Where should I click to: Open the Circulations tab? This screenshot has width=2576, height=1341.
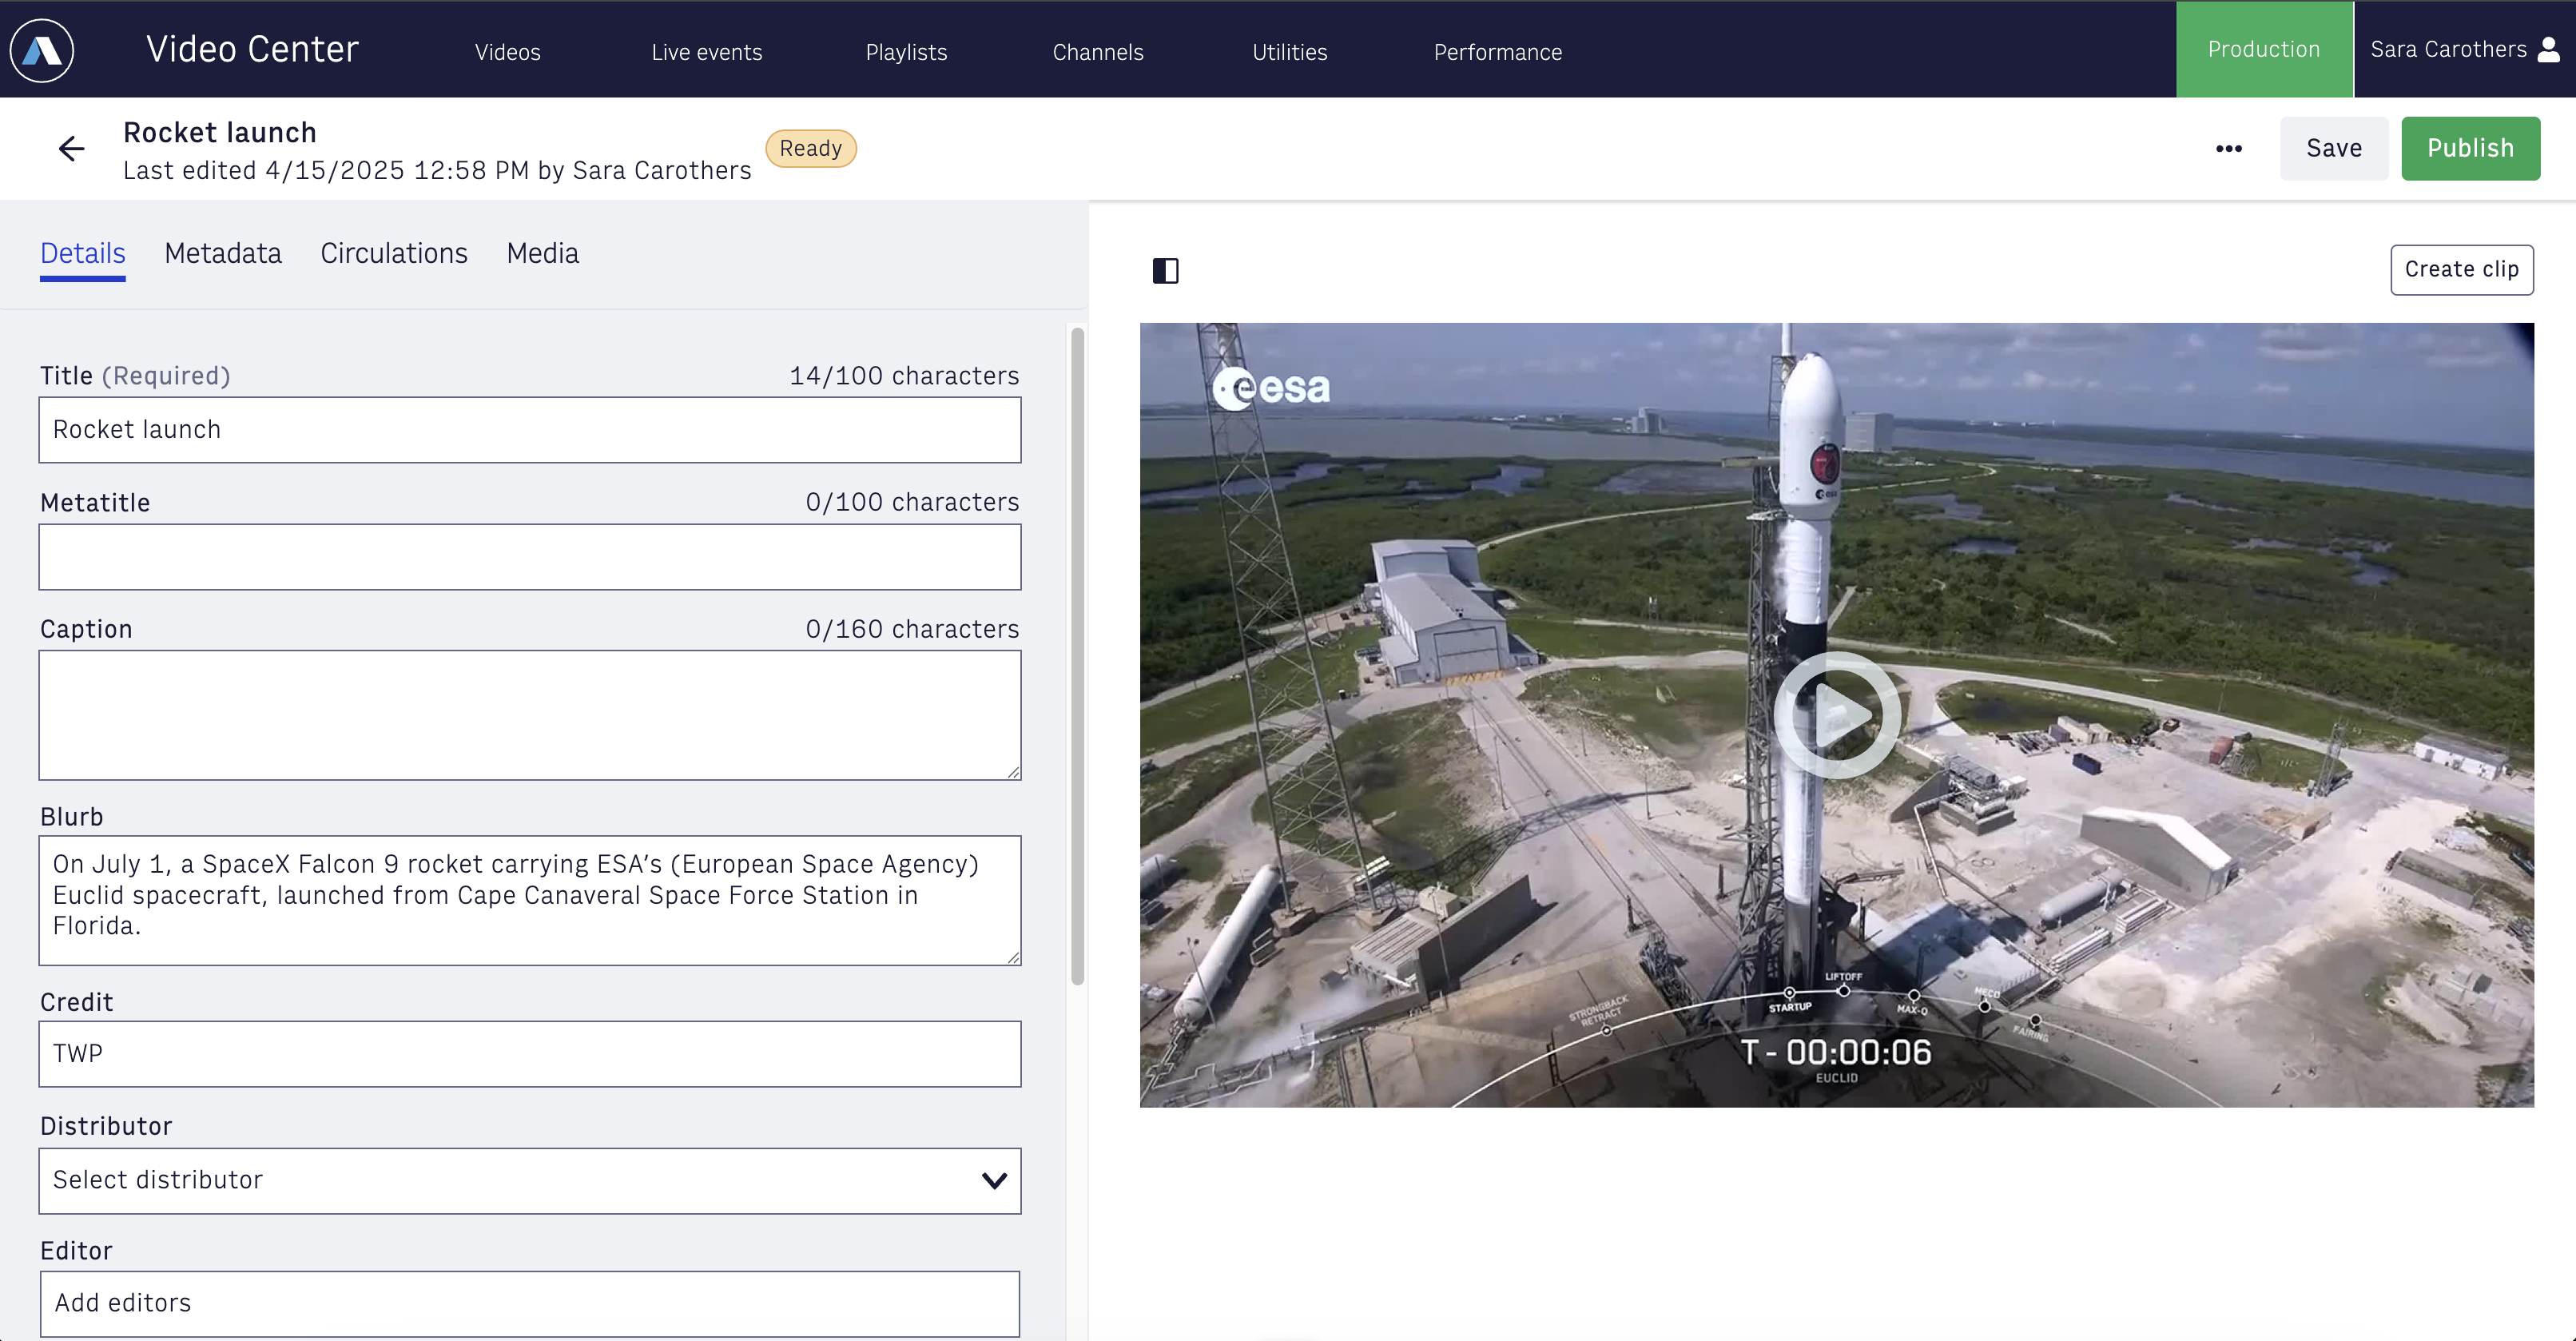click(394, 254)
